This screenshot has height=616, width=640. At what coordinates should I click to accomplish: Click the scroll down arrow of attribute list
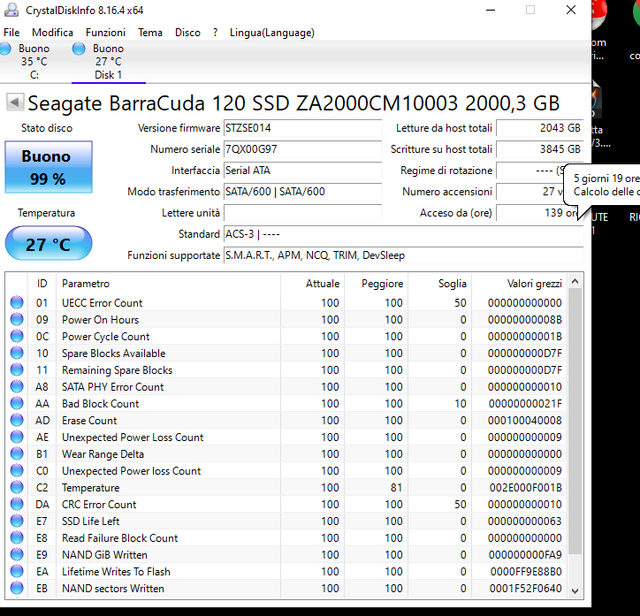click(575, 591)
